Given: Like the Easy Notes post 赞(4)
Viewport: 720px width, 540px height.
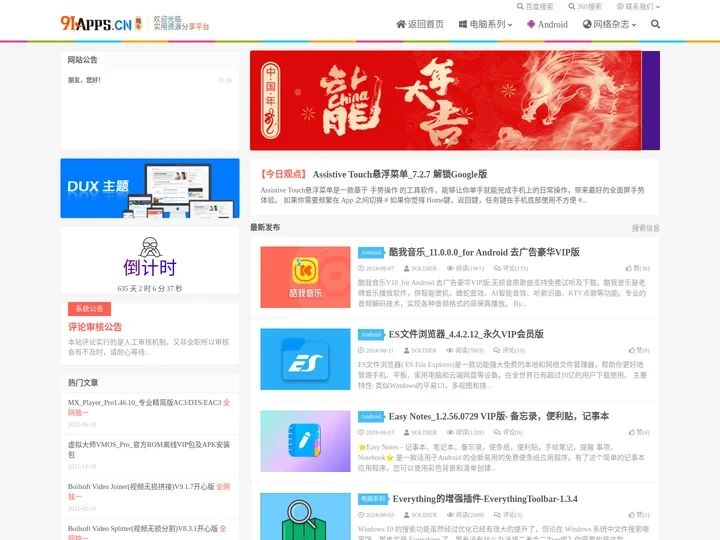Looking at the screenshot, I should click(x=639, y=432).
